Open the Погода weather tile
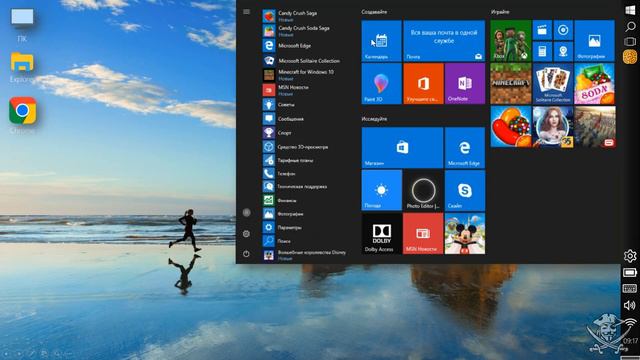Image resolution: width=640 pixels, height=360 pixels. pyautogui.click(x=381, y=191)
